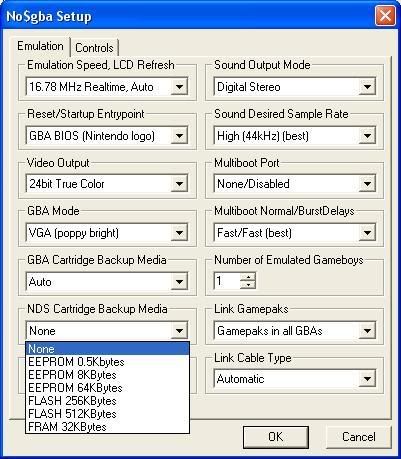This screenshot has width=401, height=459.
Task: Decrease Number of Emulated Gameboys
Action: pos(248,285)
